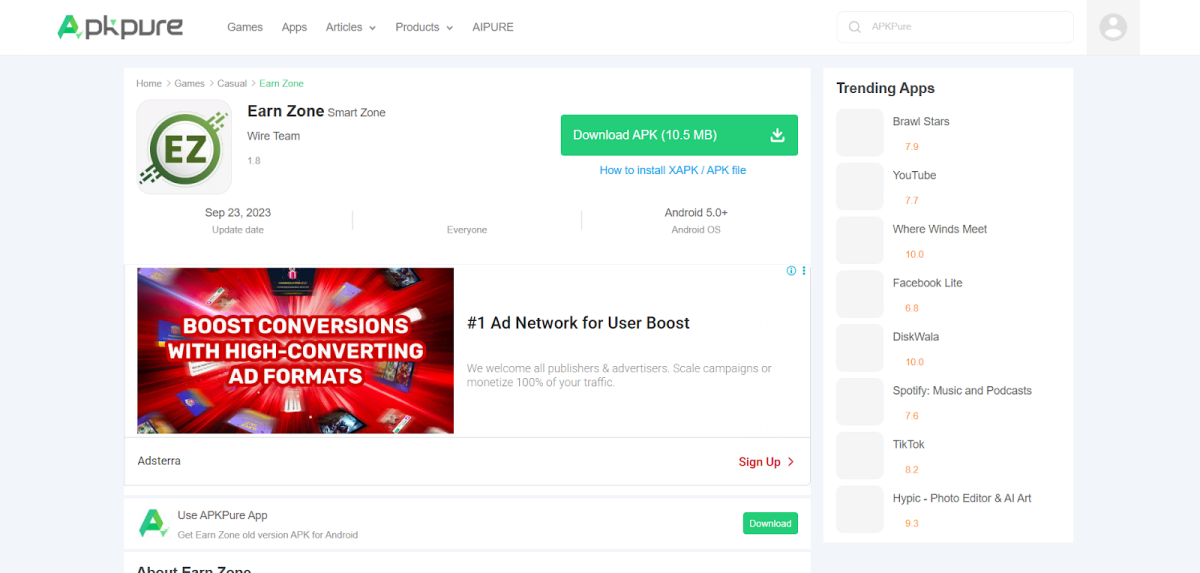This screenshot has width=1200, height=573.
Task: Open the TikTok trending app
Action: pyautogui.click(x=910, y=444)
